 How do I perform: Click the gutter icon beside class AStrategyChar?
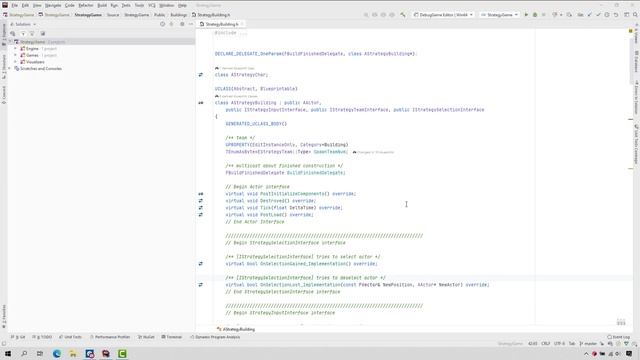coord(200,75)
